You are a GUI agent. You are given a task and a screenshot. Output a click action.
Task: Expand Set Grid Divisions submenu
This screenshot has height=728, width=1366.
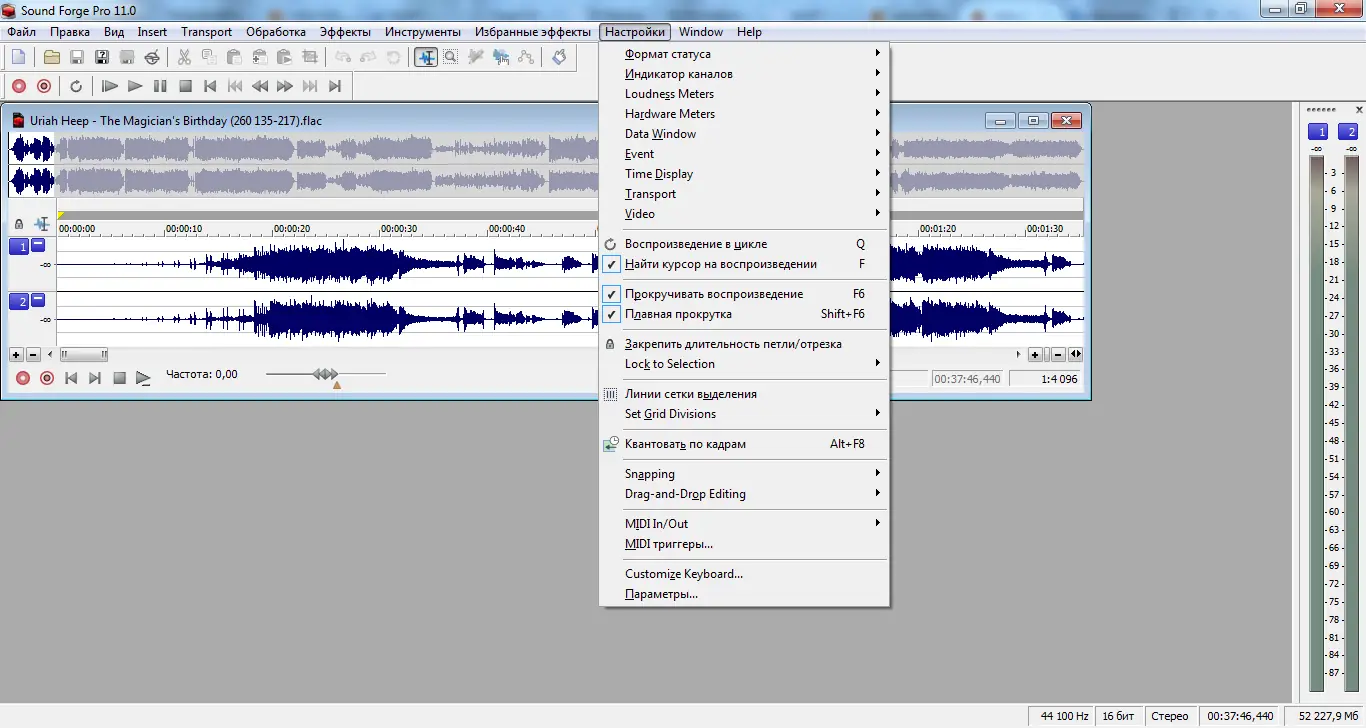pos(744,414)
